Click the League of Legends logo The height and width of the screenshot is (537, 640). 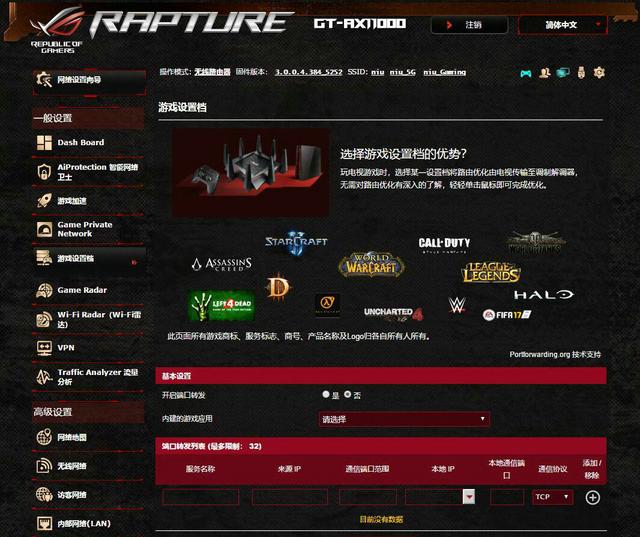491,273
